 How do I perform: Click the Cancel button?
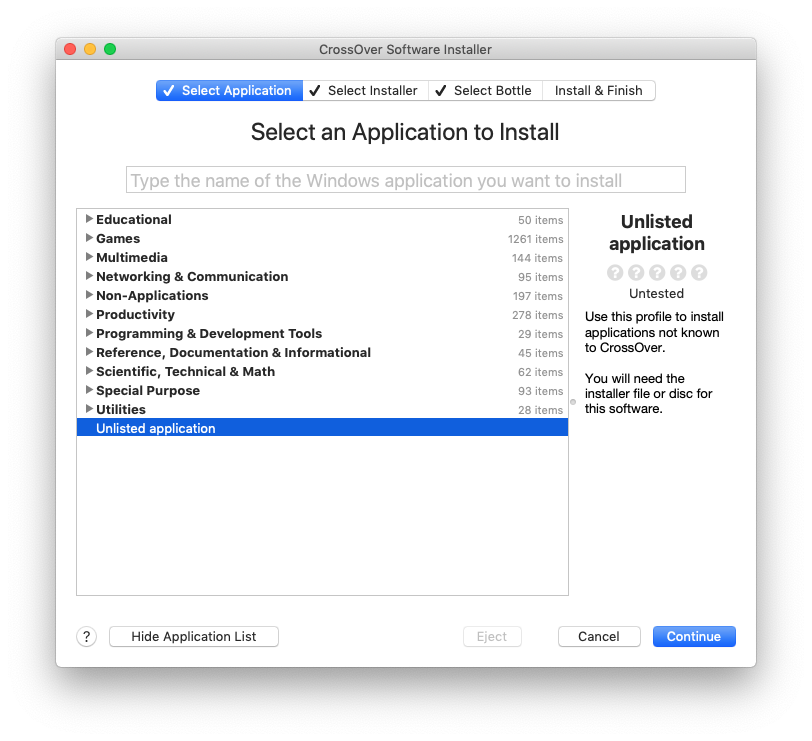pyautogui.click(x=599, y=637)
